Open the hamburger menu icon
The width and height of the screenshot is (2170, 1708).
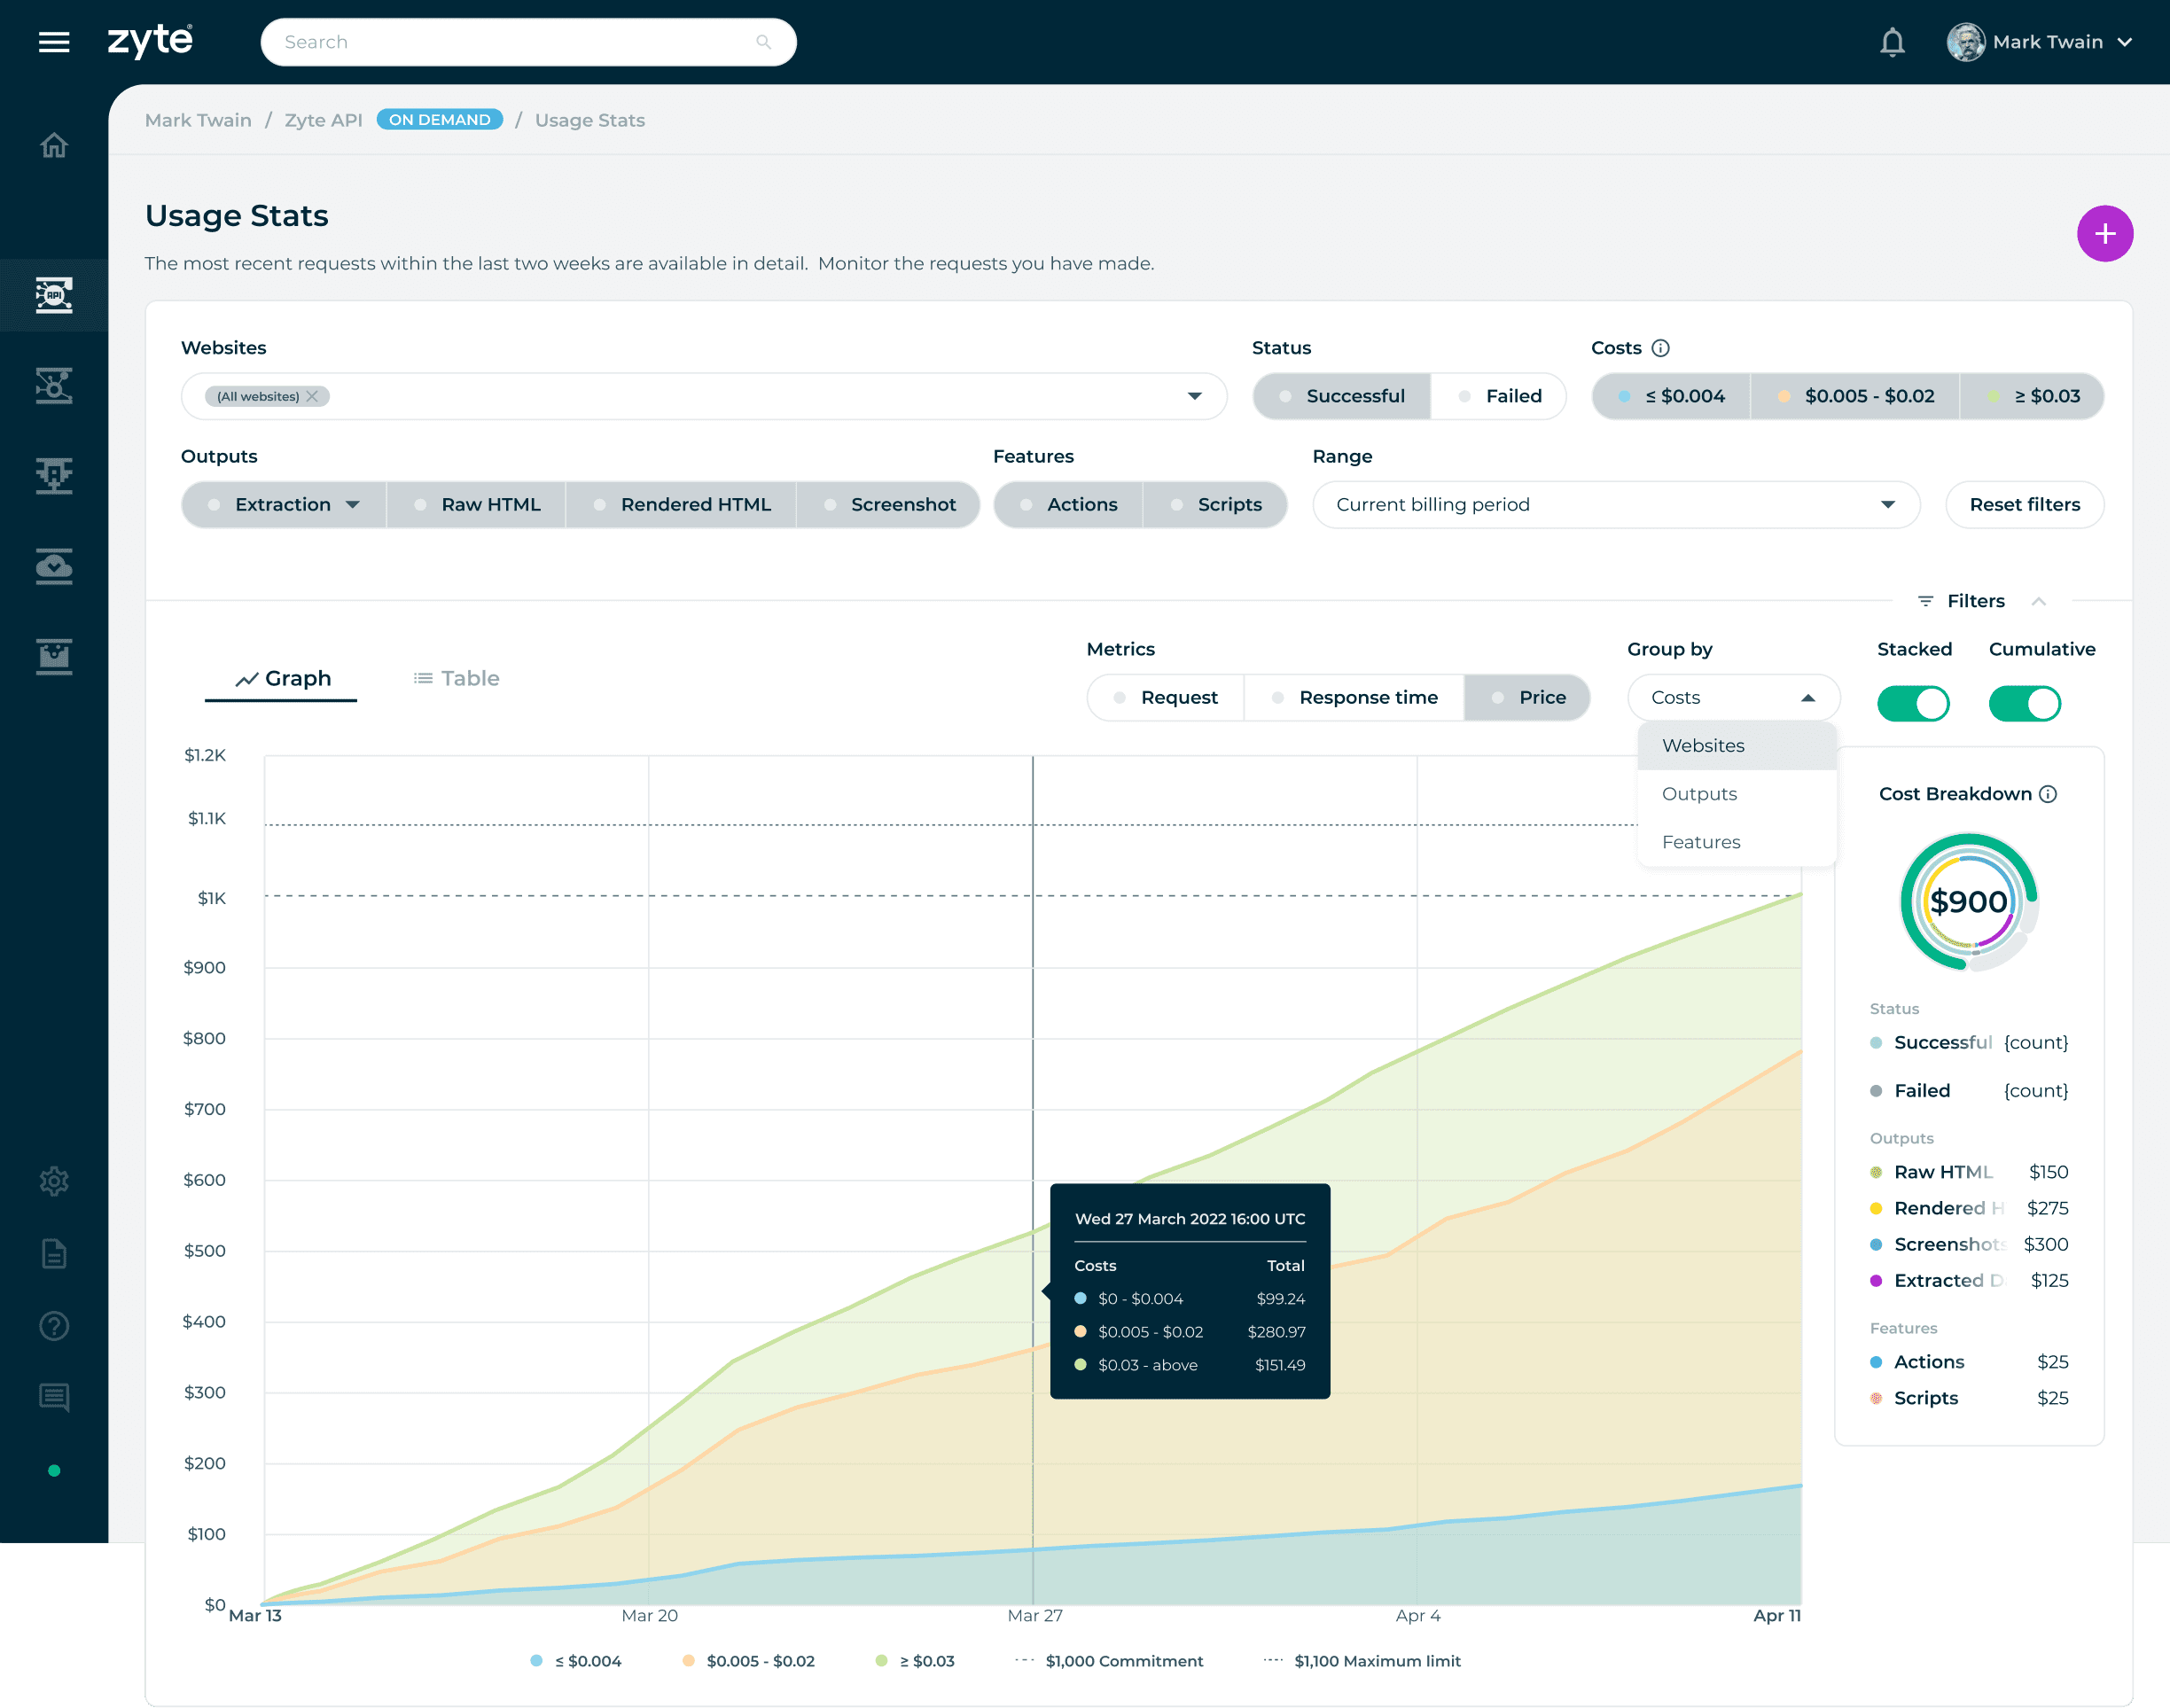(54, 42)
